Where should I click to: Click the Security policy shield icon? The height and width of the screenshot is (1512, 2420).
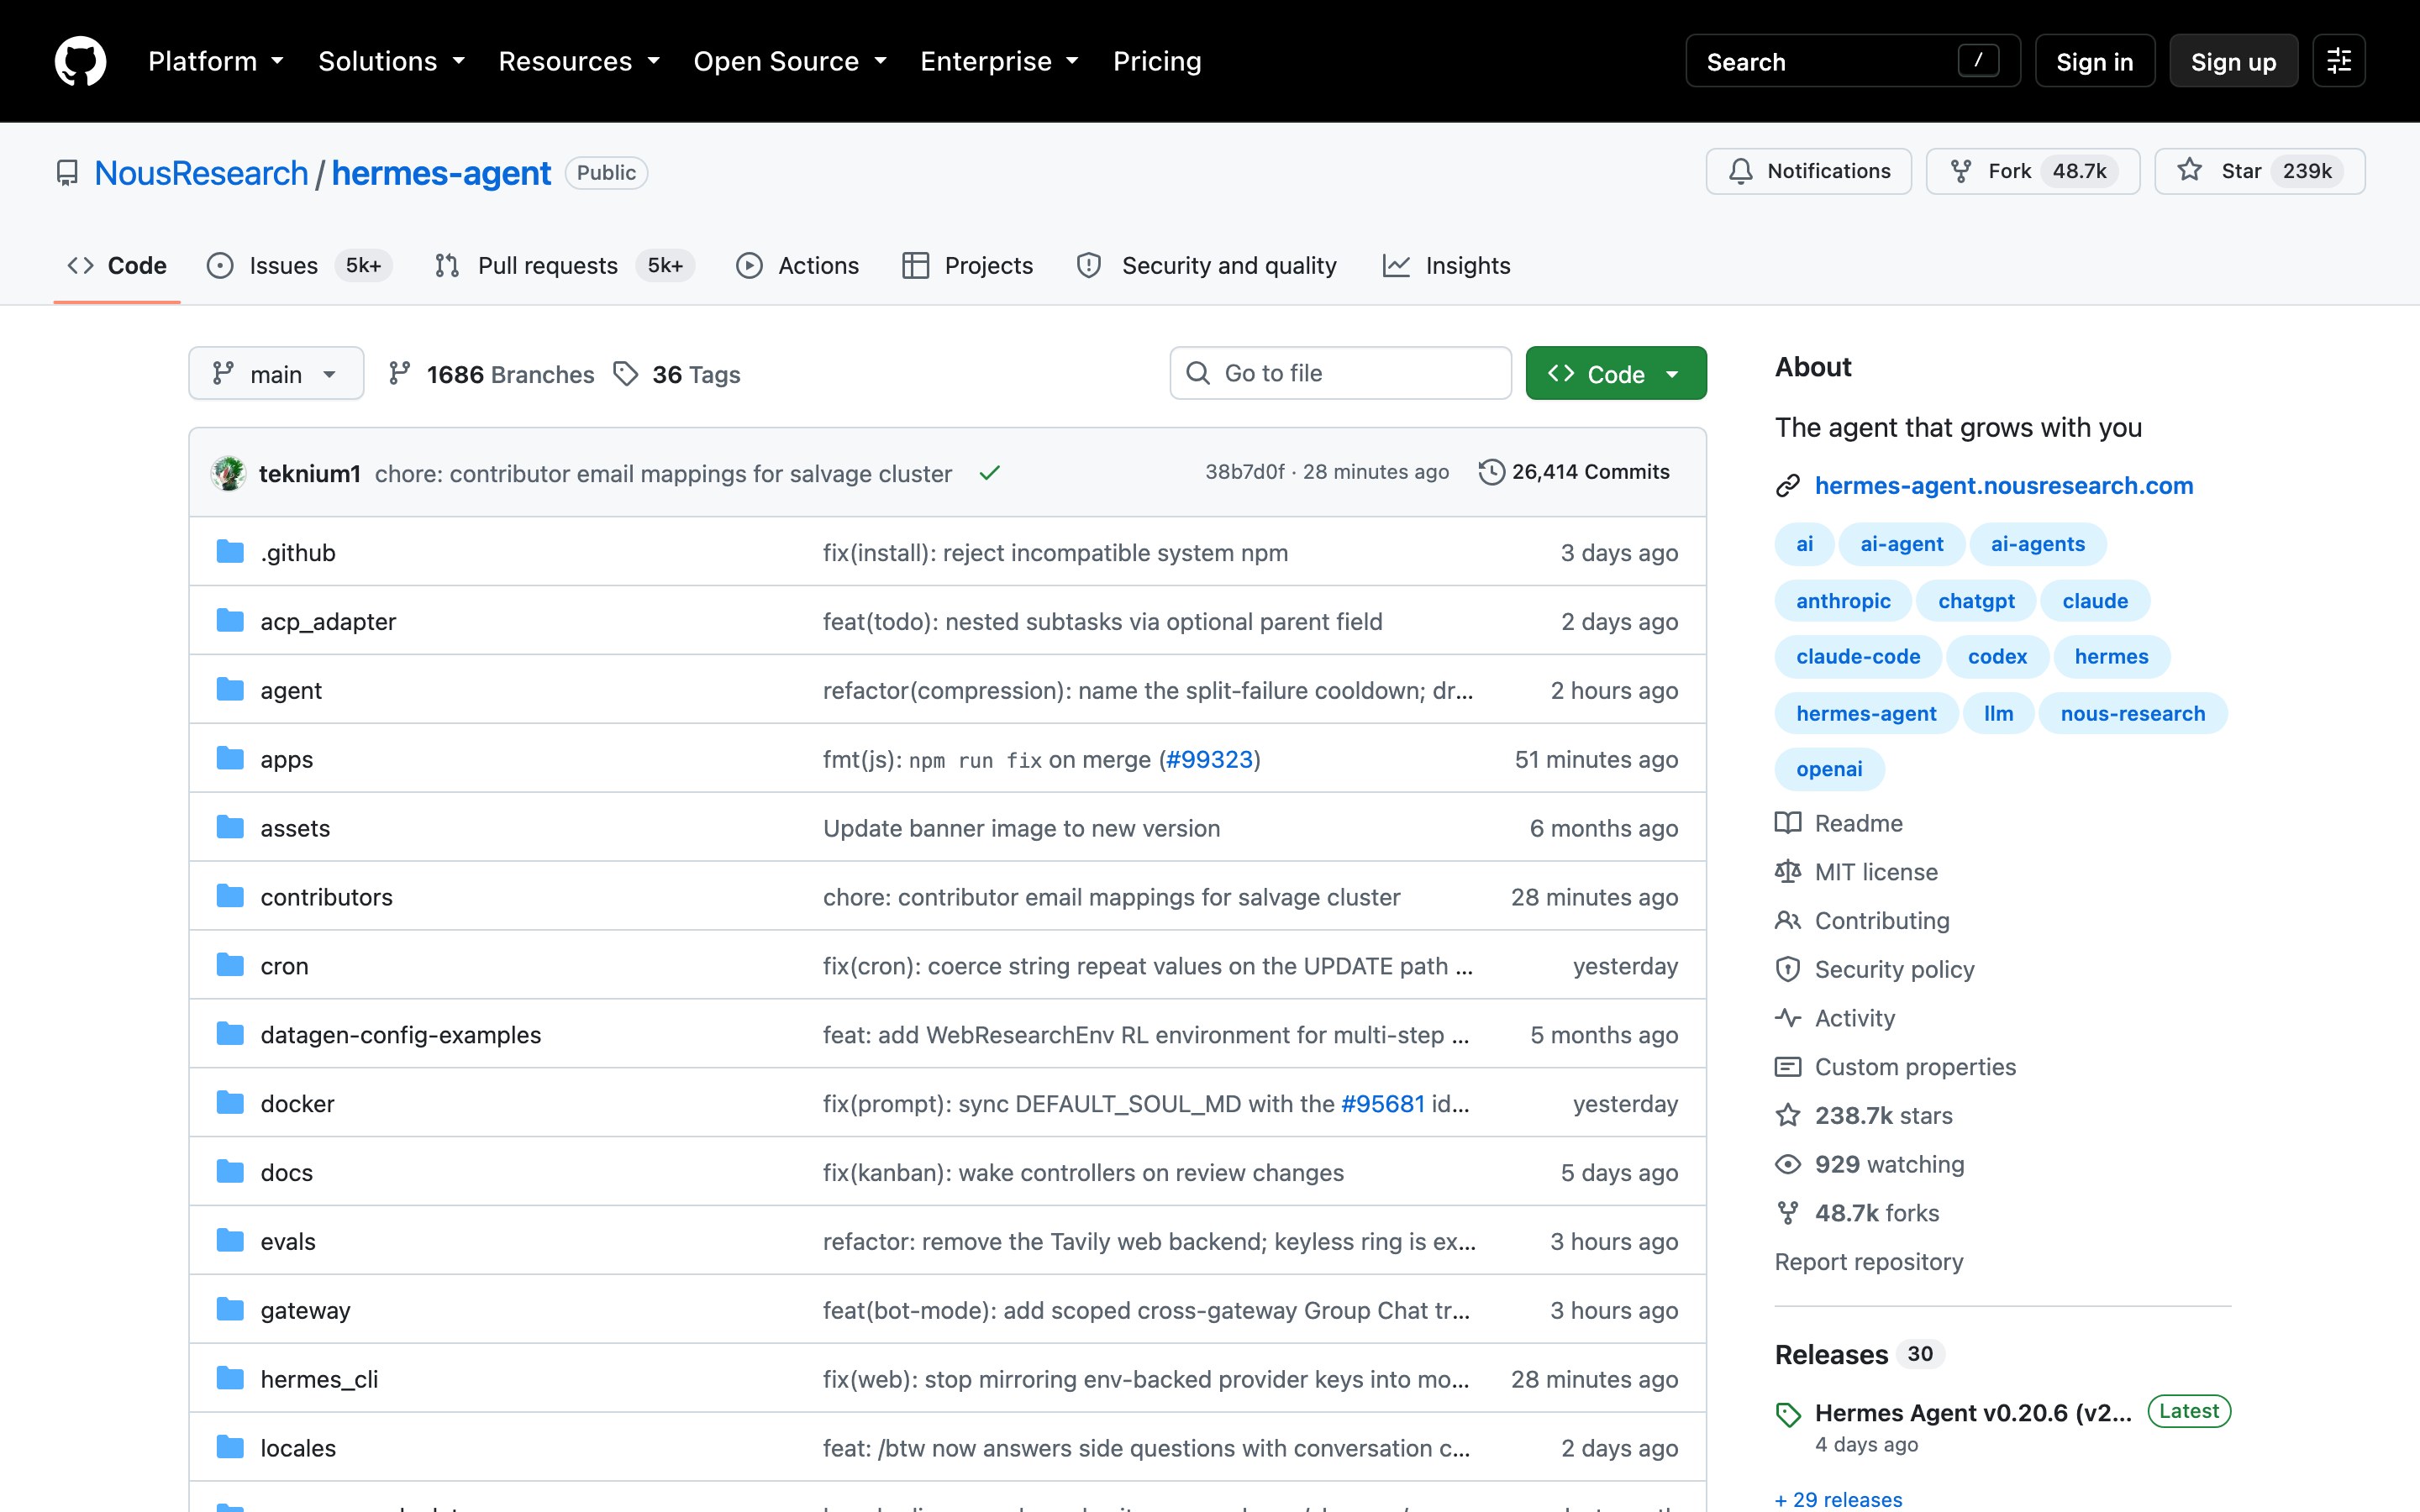pos(1787,969)
